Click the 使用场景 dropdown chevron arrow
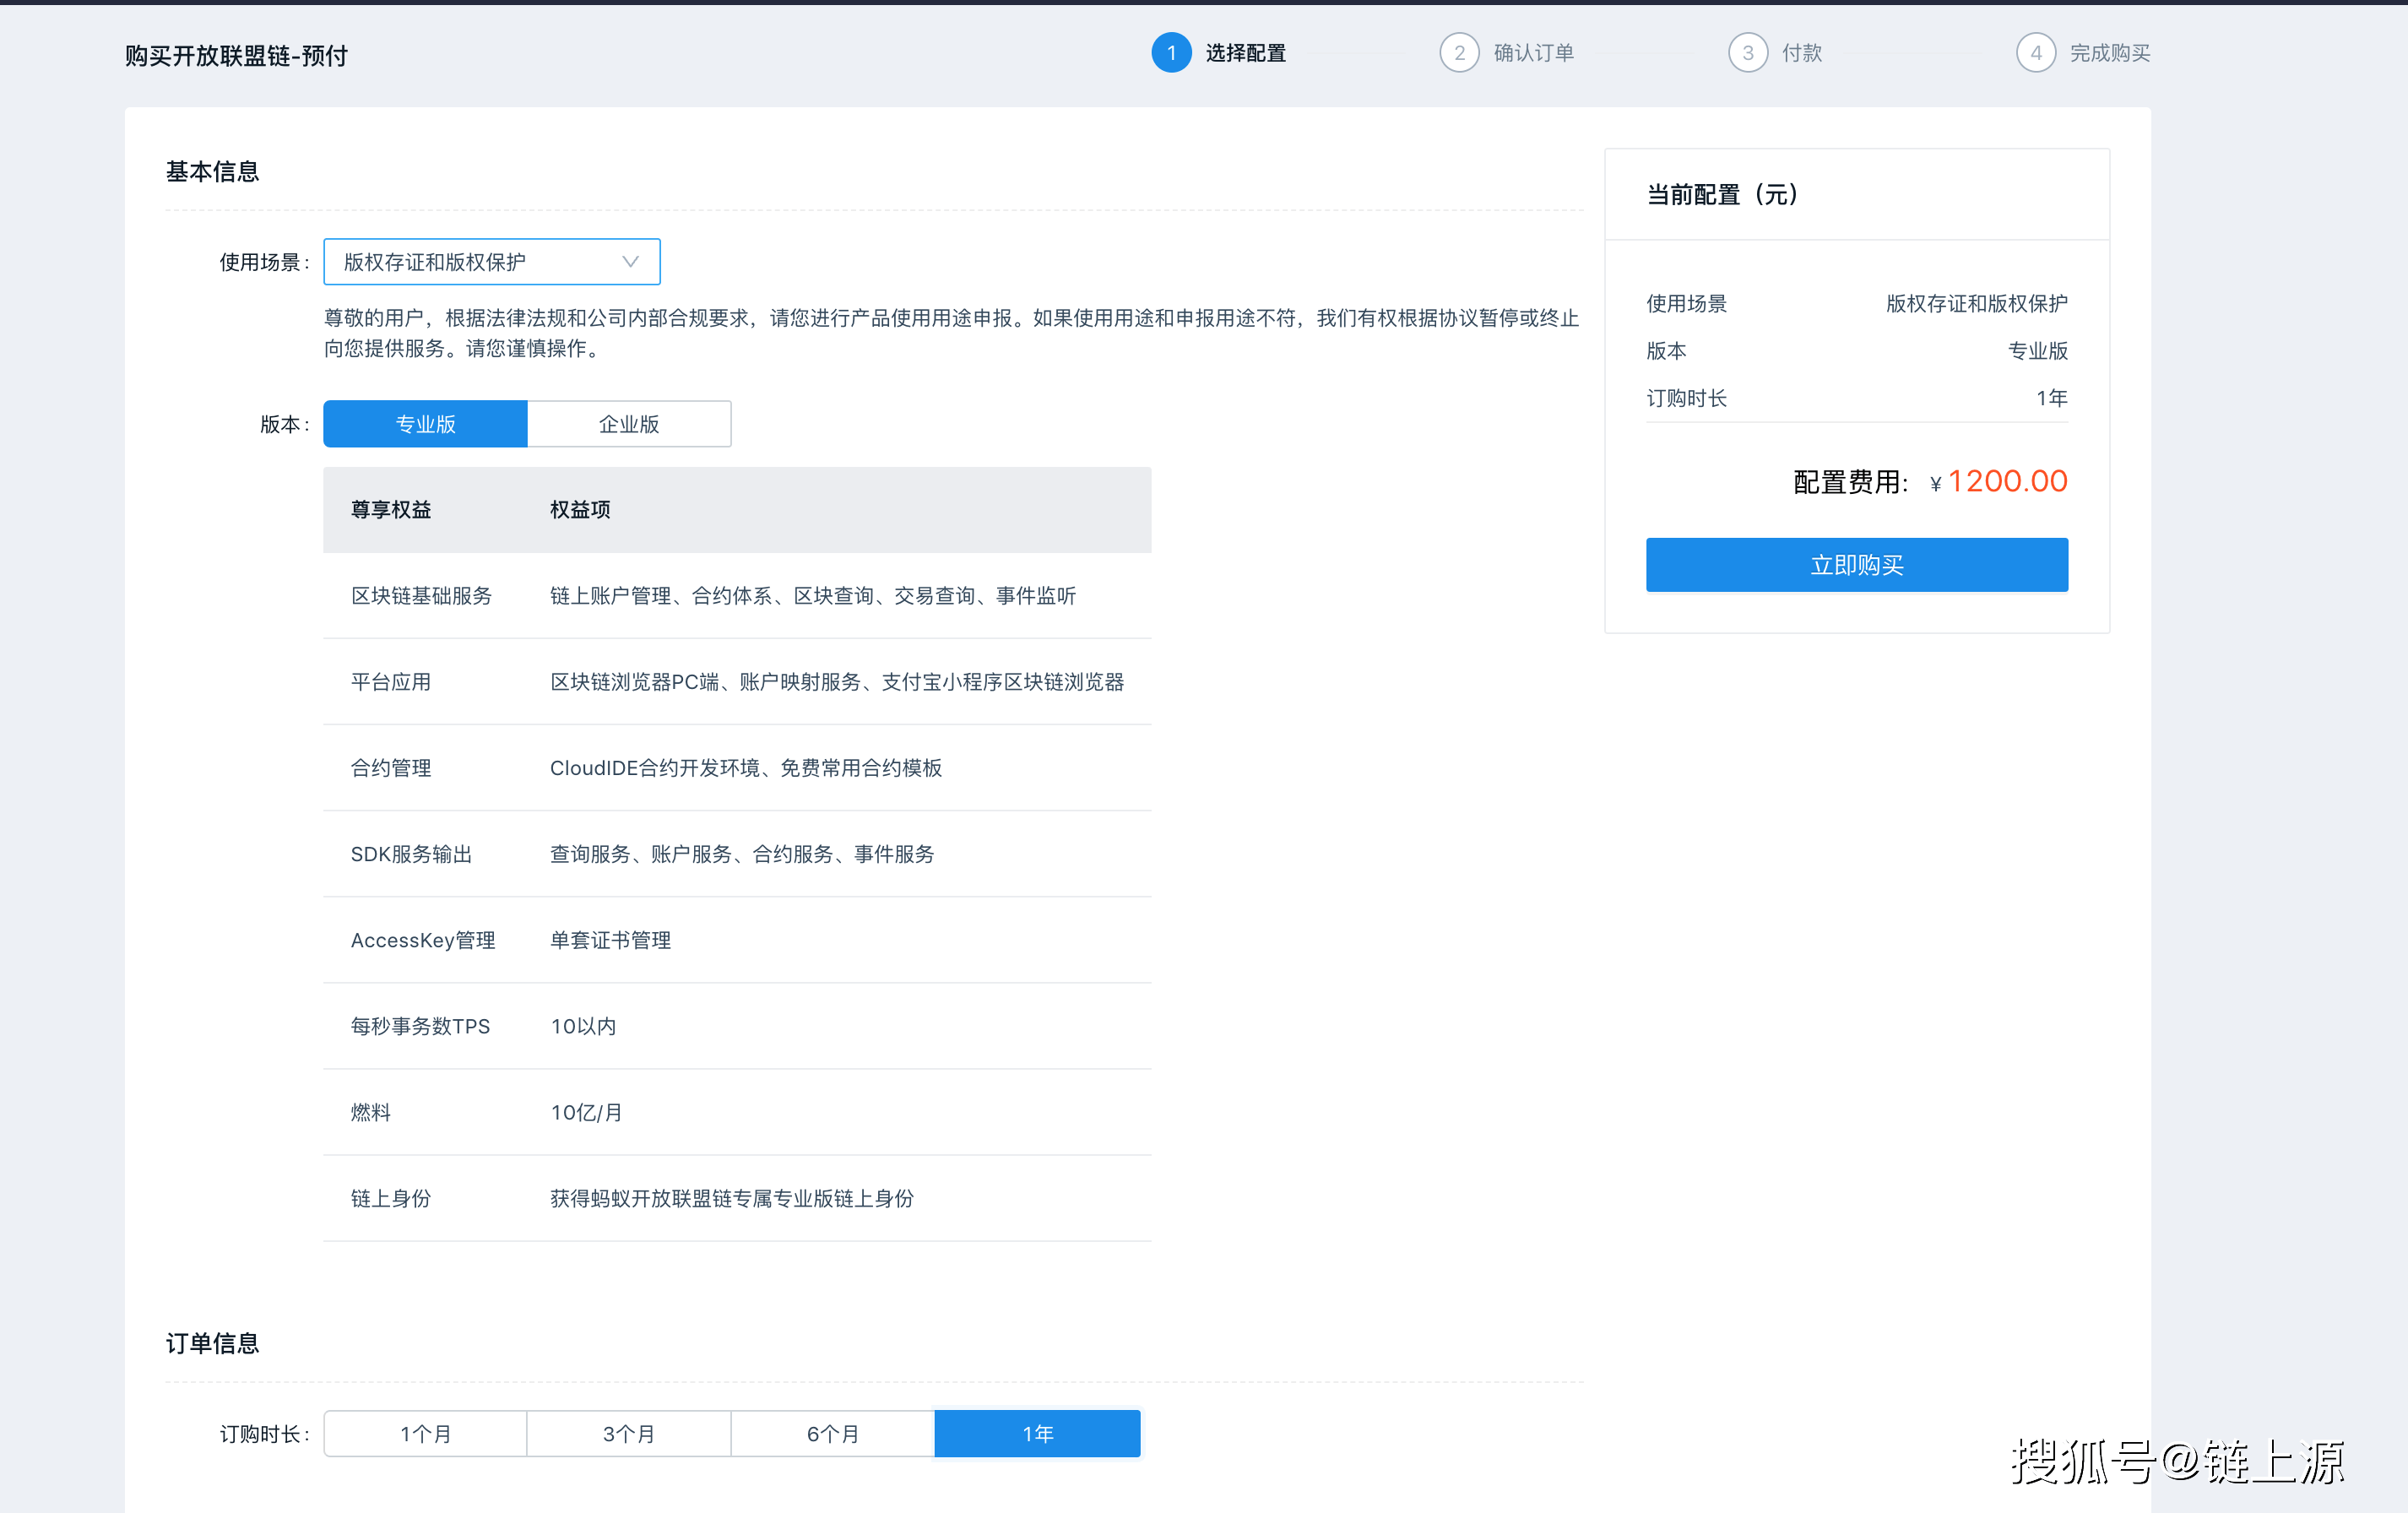This screenshot has height=1513, width=2408. (x=630, y=262)
